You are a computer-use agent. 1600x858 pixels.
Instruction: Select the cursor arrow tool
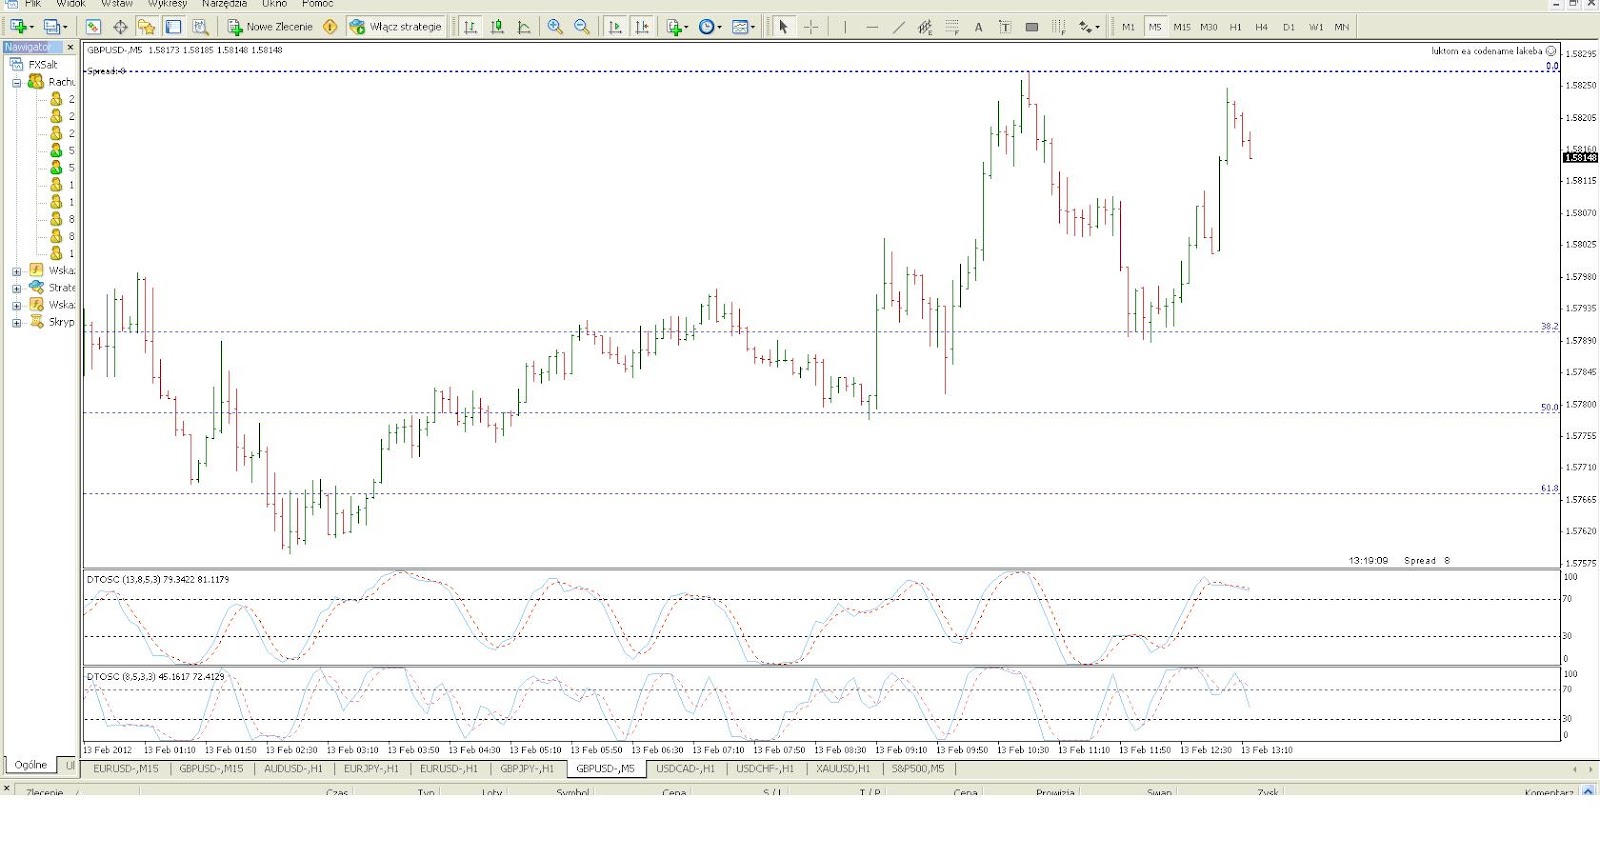pyautogui.click(x=784, y=27)
